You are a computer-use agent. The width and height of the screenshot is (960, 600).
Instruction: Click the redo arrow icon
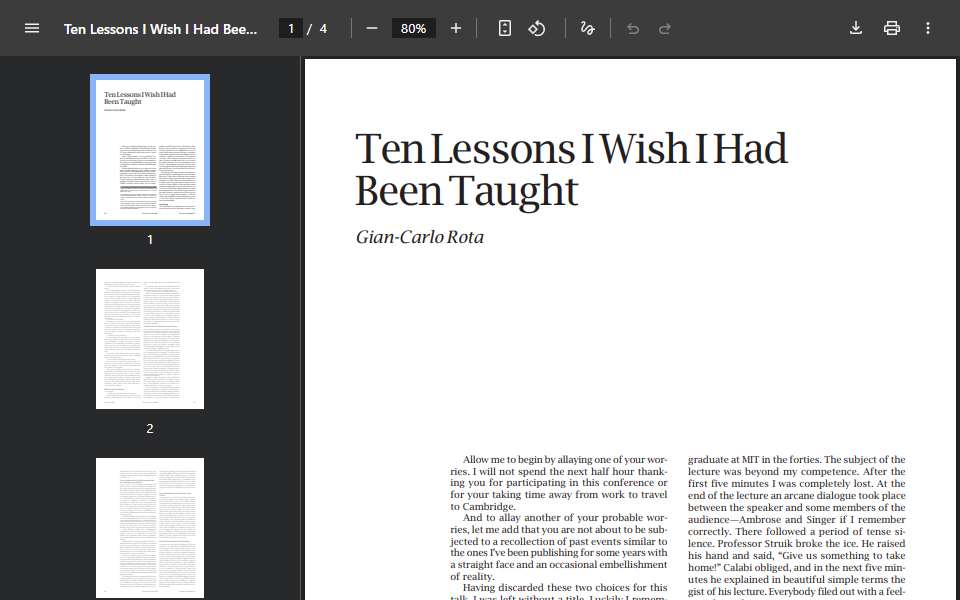click(665, 29)
